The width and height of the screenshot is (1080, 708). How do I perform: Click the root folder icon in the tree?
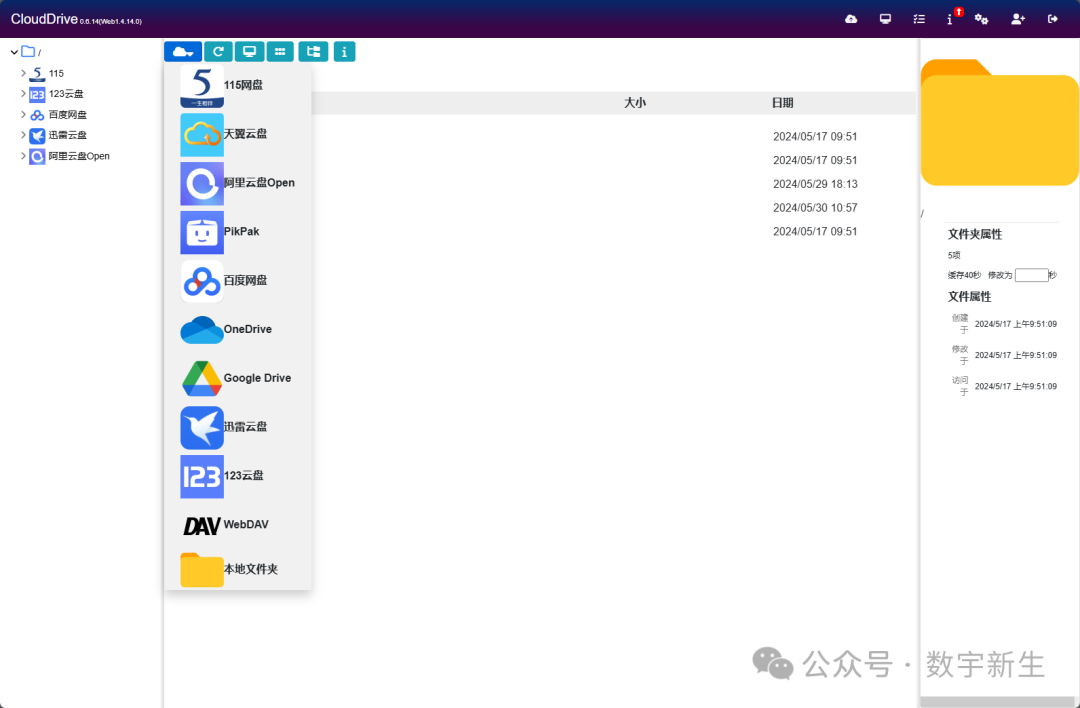point(28,52)
